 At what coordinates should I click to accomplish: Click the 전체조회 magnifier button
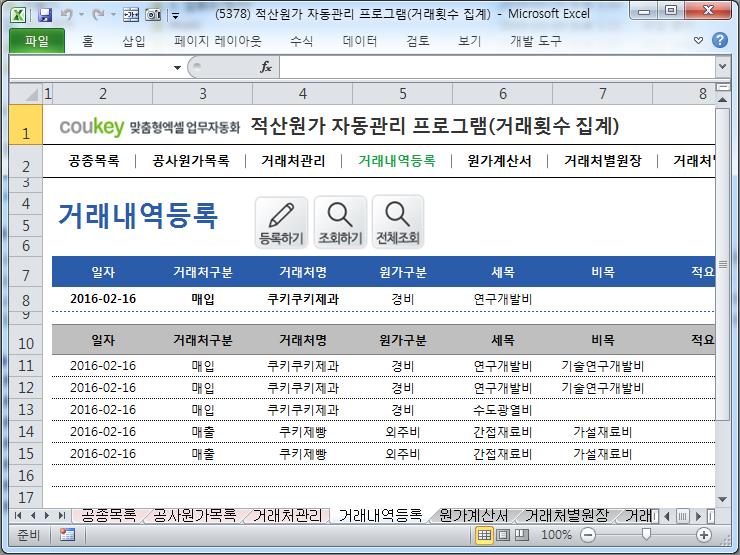pyautogui.click(x=398, y=222)
